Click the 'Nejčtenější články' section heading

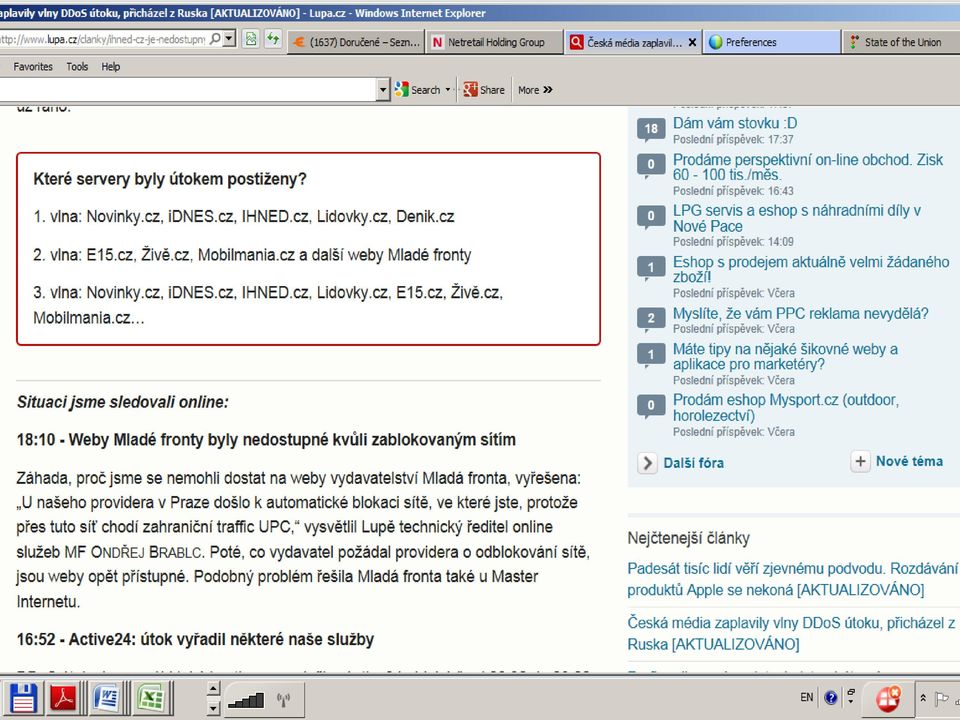pos(688,538)
